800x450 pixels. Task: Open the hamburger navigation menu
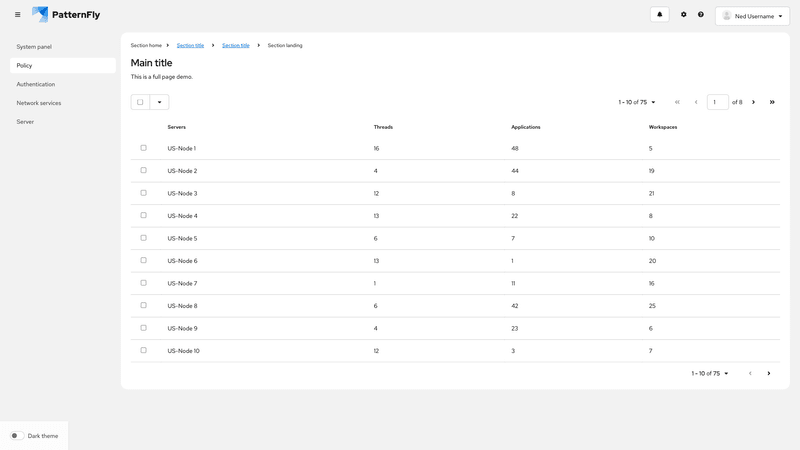(17, 15)
